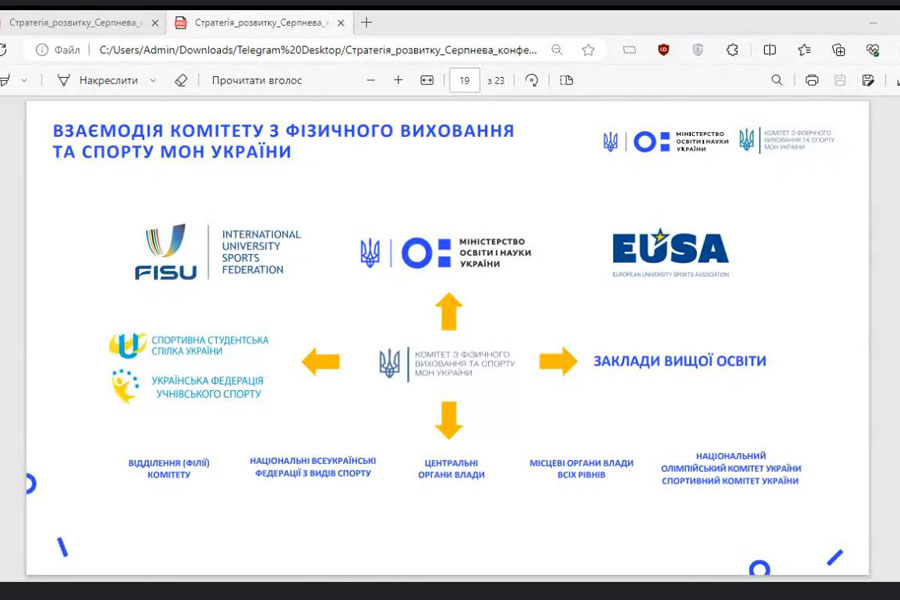Open the Extensions puzzle menu
Image resolution: width=900 pixels, height=600 pixels.
tap(732, 50)
